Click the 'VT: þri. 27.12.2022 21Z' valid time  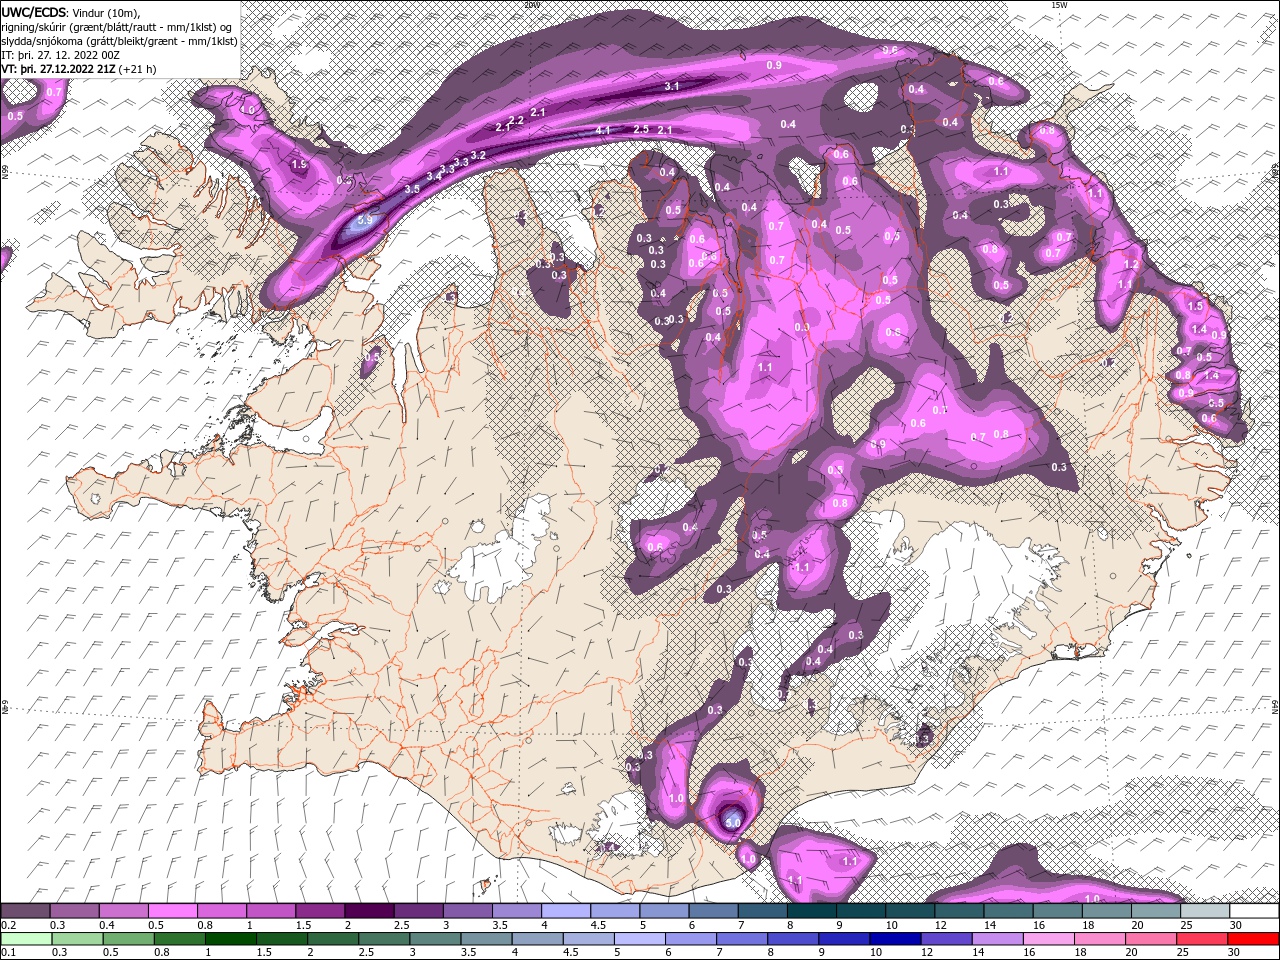click(58, 69)
